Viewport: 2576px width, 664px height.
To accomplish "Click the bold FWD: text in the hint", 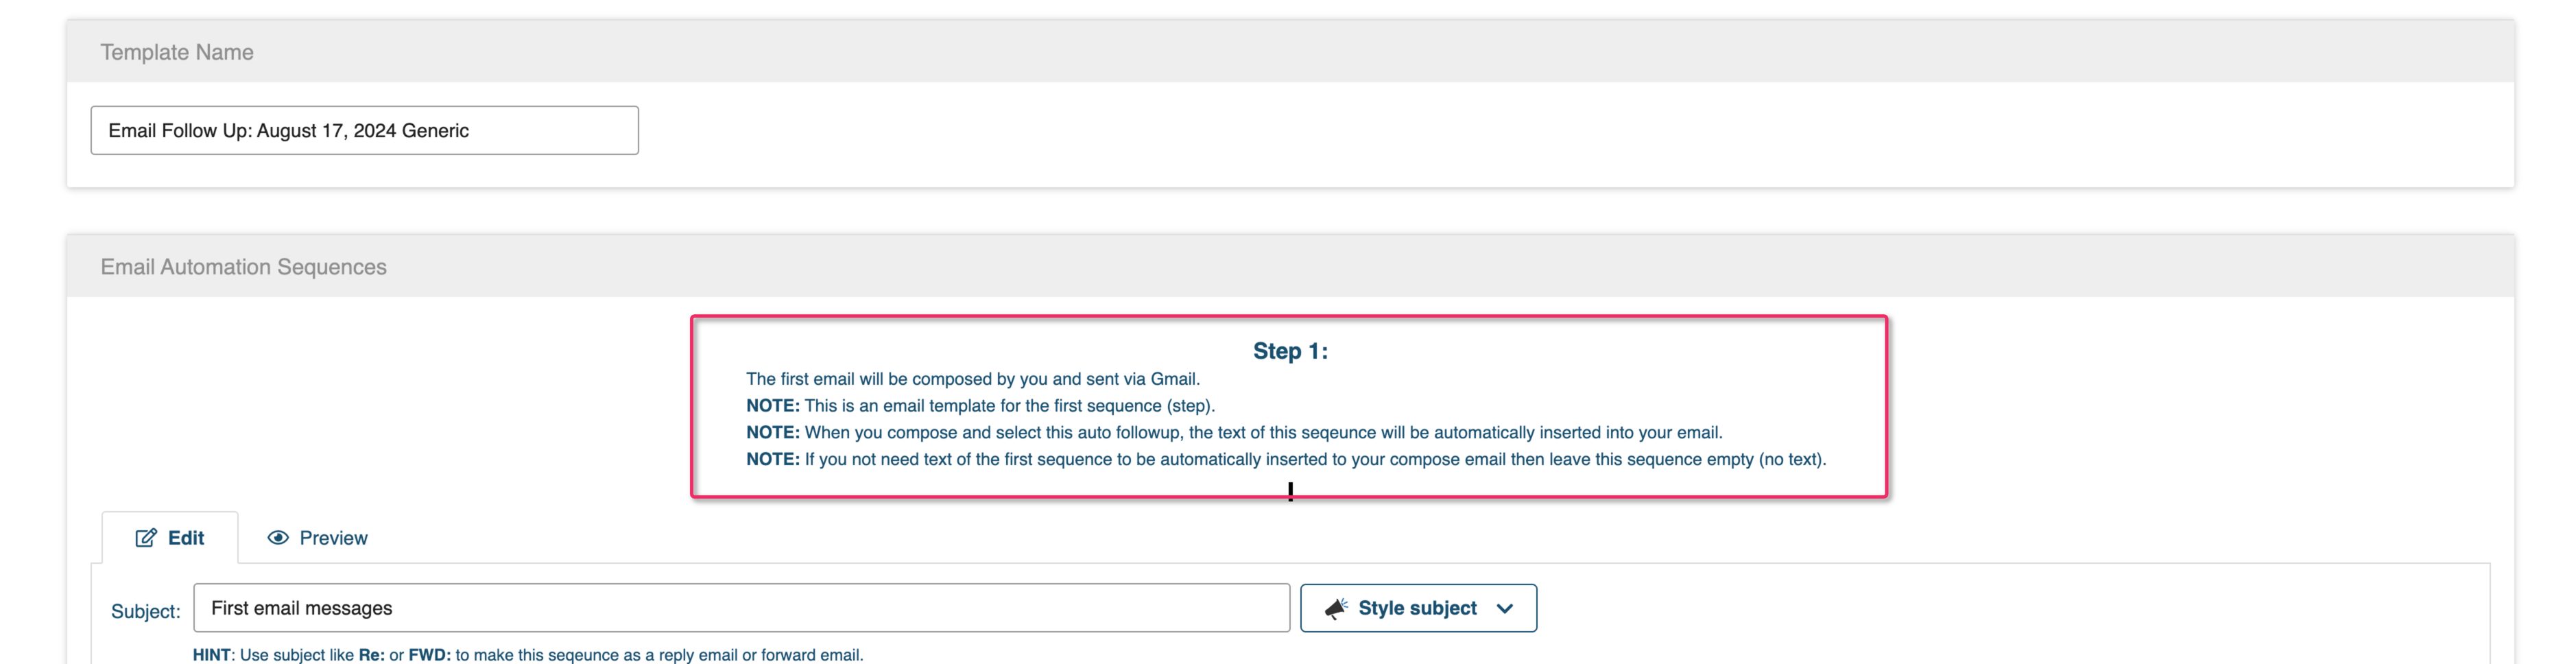I will 430,655.
